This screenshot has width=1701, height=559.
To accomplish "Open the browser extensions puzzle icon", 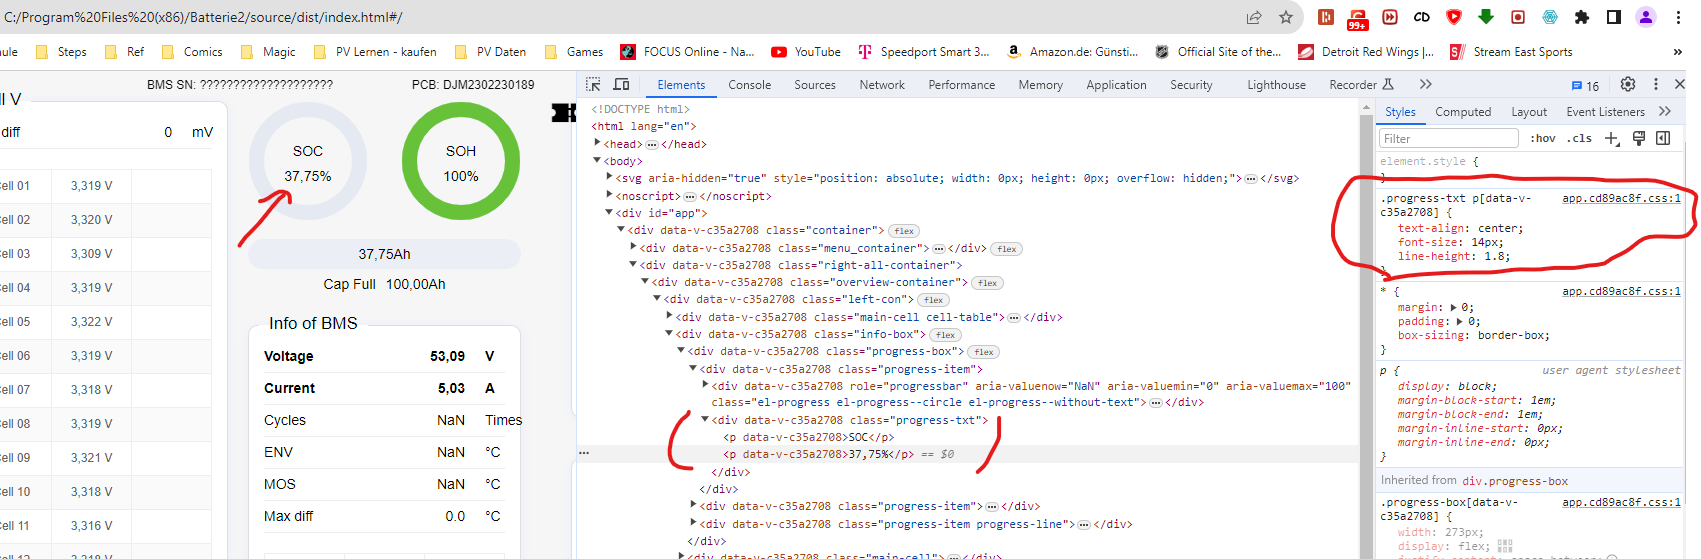I will coord(1582,17).
